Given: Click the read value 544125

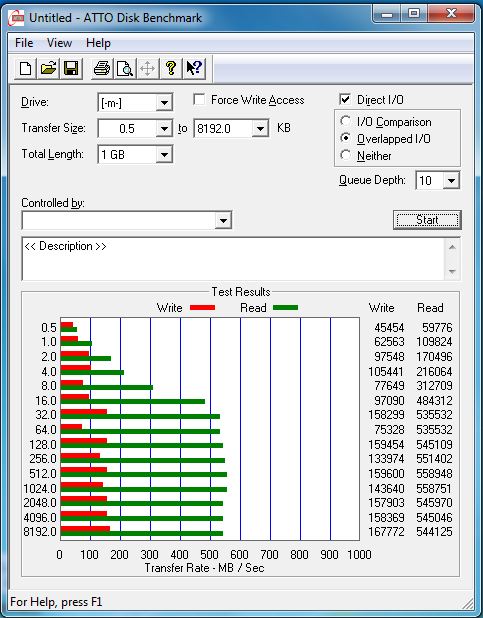Looking at the screenshot, I should [x=434, y=532].
